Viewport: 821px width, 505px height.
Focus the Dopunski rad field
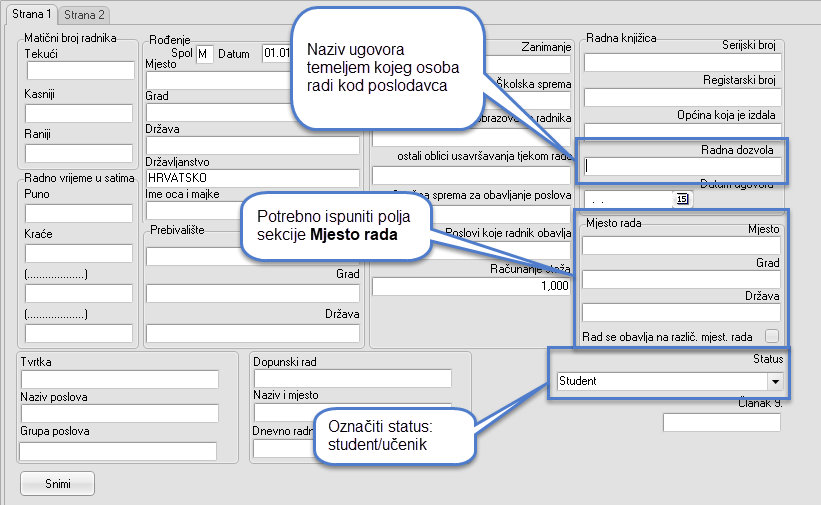tap(353, 378)
